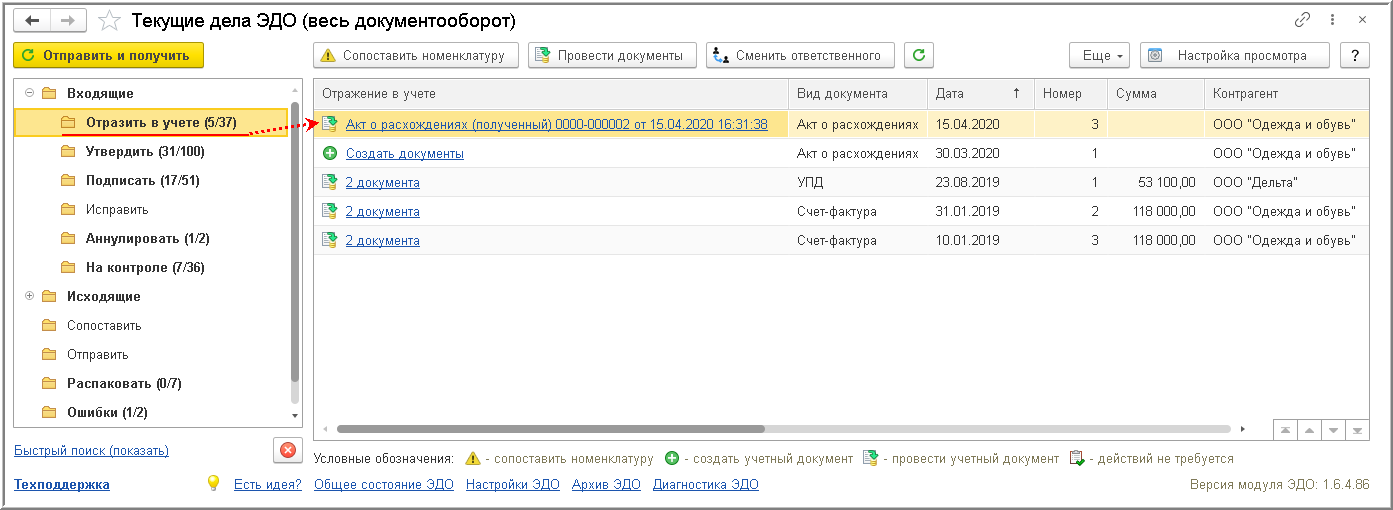Click document icon in 15.04.2020 row
The width and height of the screenshot is (1393, 510).
click(x=329, y=124)
